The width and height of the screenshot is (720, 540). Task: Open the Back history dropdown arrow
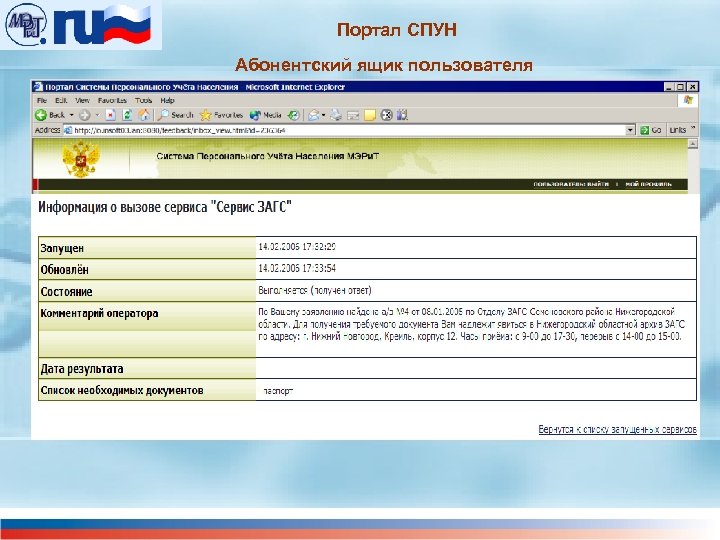(x=72, y=115)
